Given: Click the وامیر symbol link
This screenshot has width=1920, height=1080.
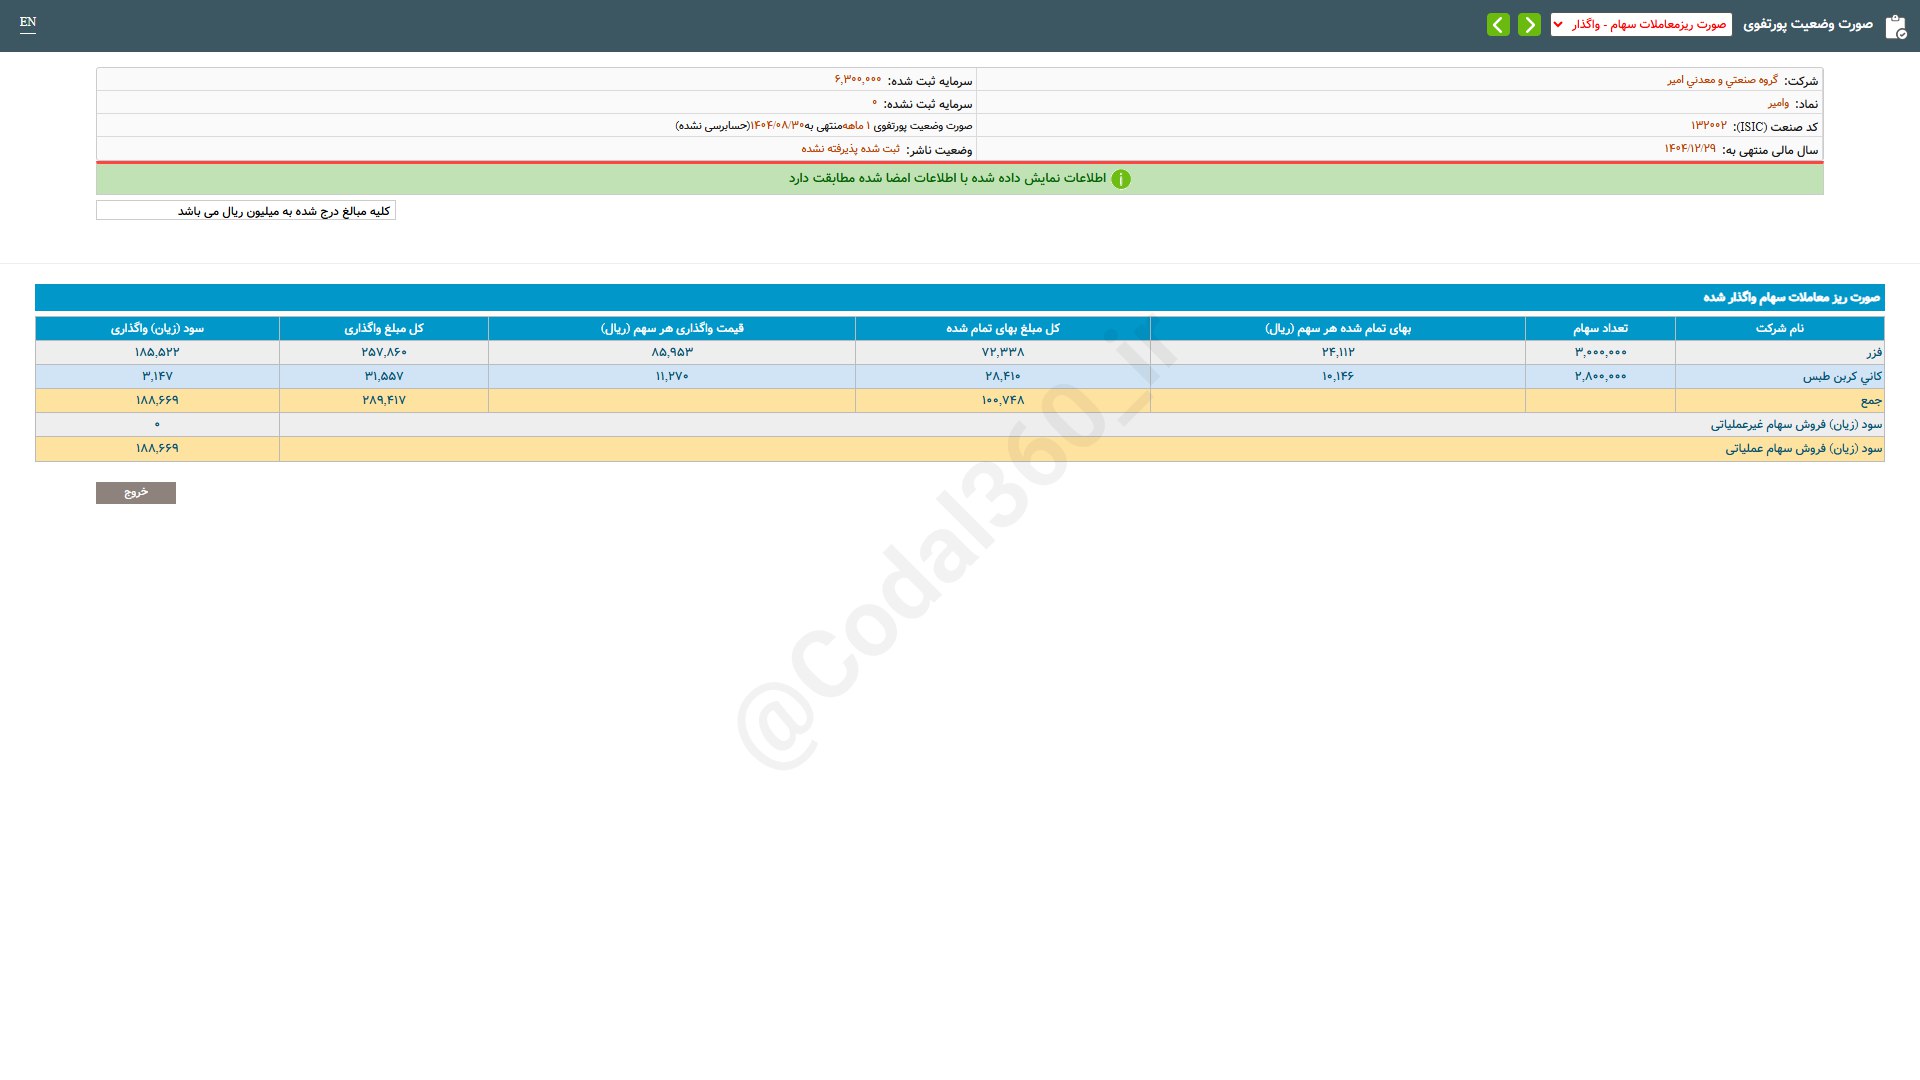Looking at the screenshot, I should 1777,103.
